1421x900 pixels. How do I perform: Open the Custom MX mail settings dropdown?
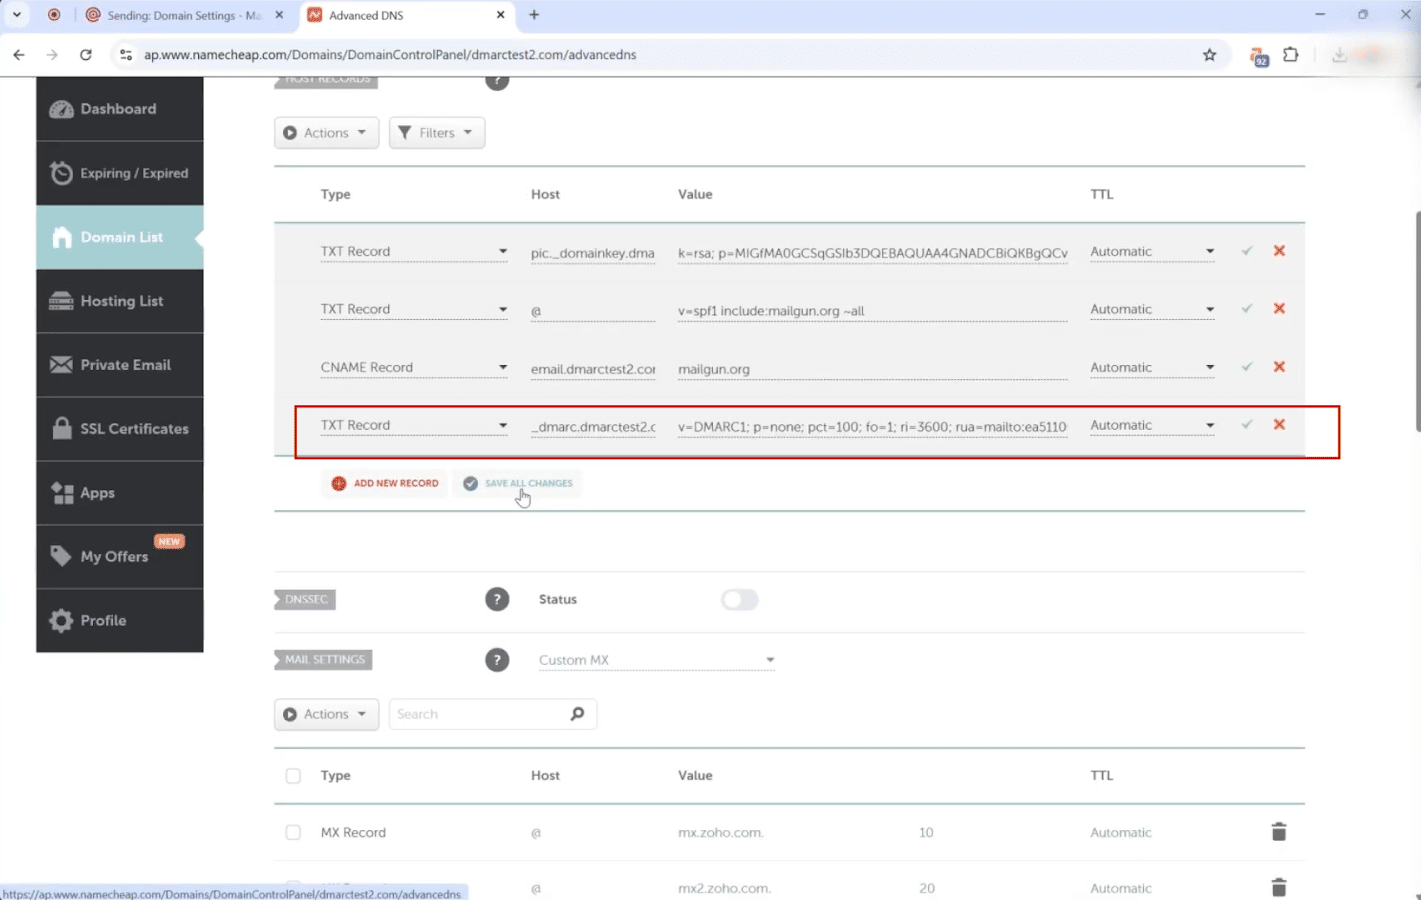tap(656, 660)
